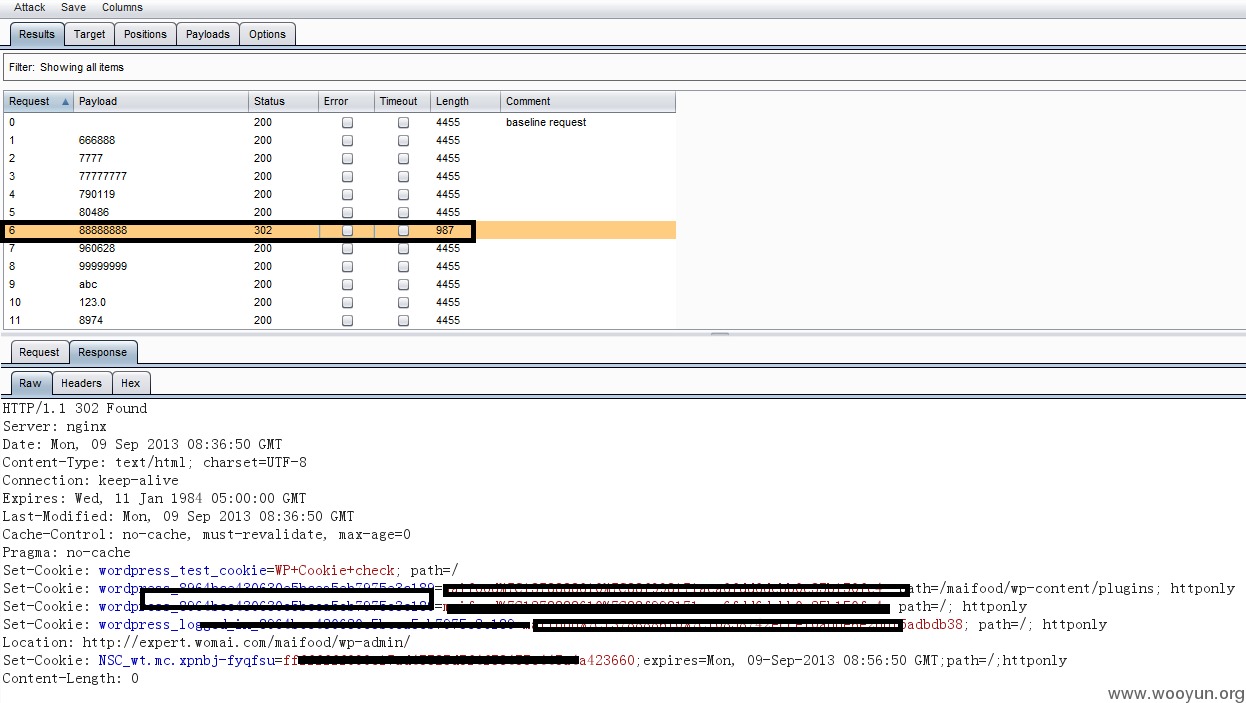Toggle Error checkbox for payload 77777777

tap(347, 176)
